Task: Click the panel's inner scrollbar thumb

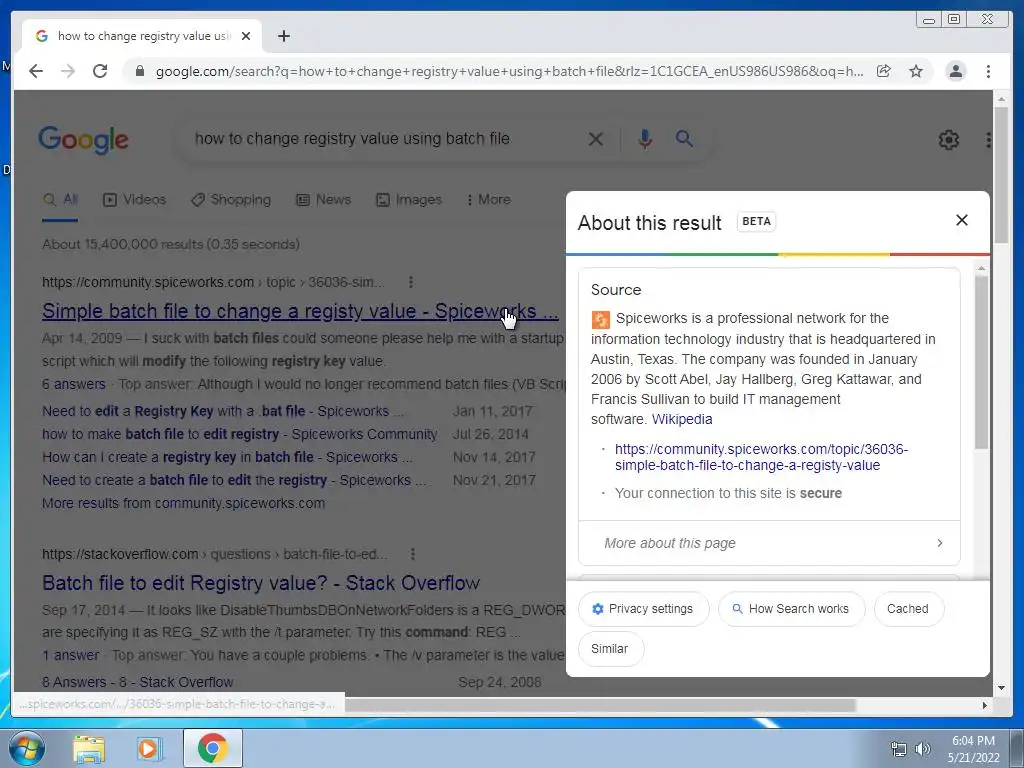Action: (981, 362)
